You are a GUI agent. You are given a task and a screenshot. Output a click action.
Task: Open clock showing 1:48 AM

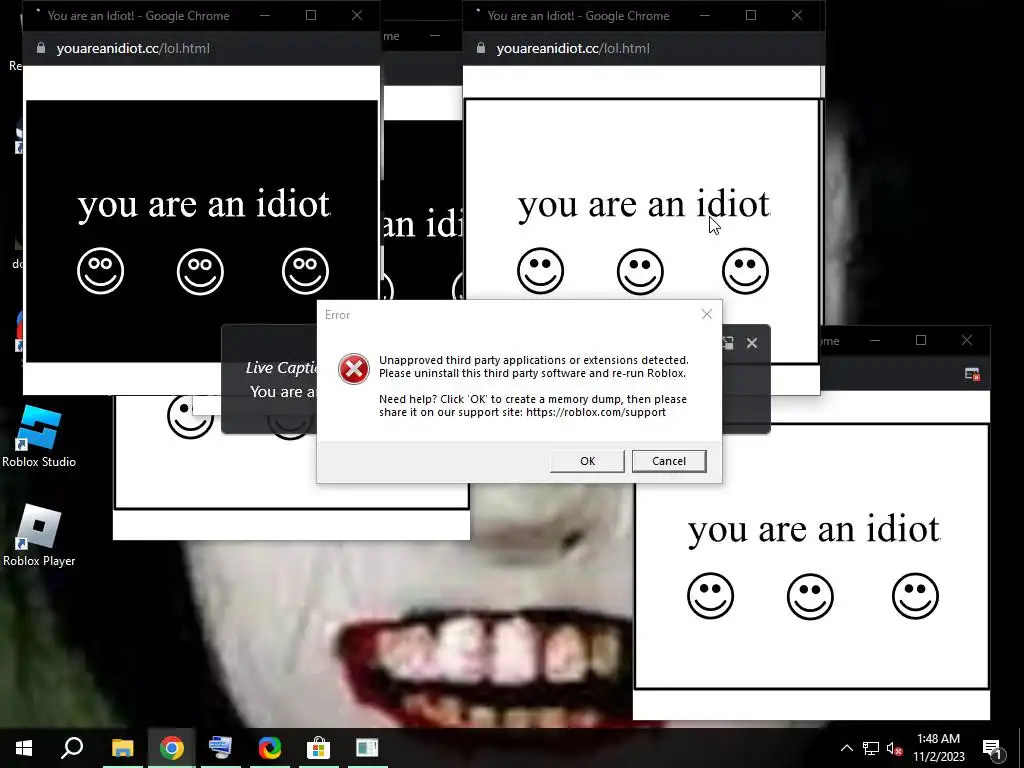coord(938,748)
